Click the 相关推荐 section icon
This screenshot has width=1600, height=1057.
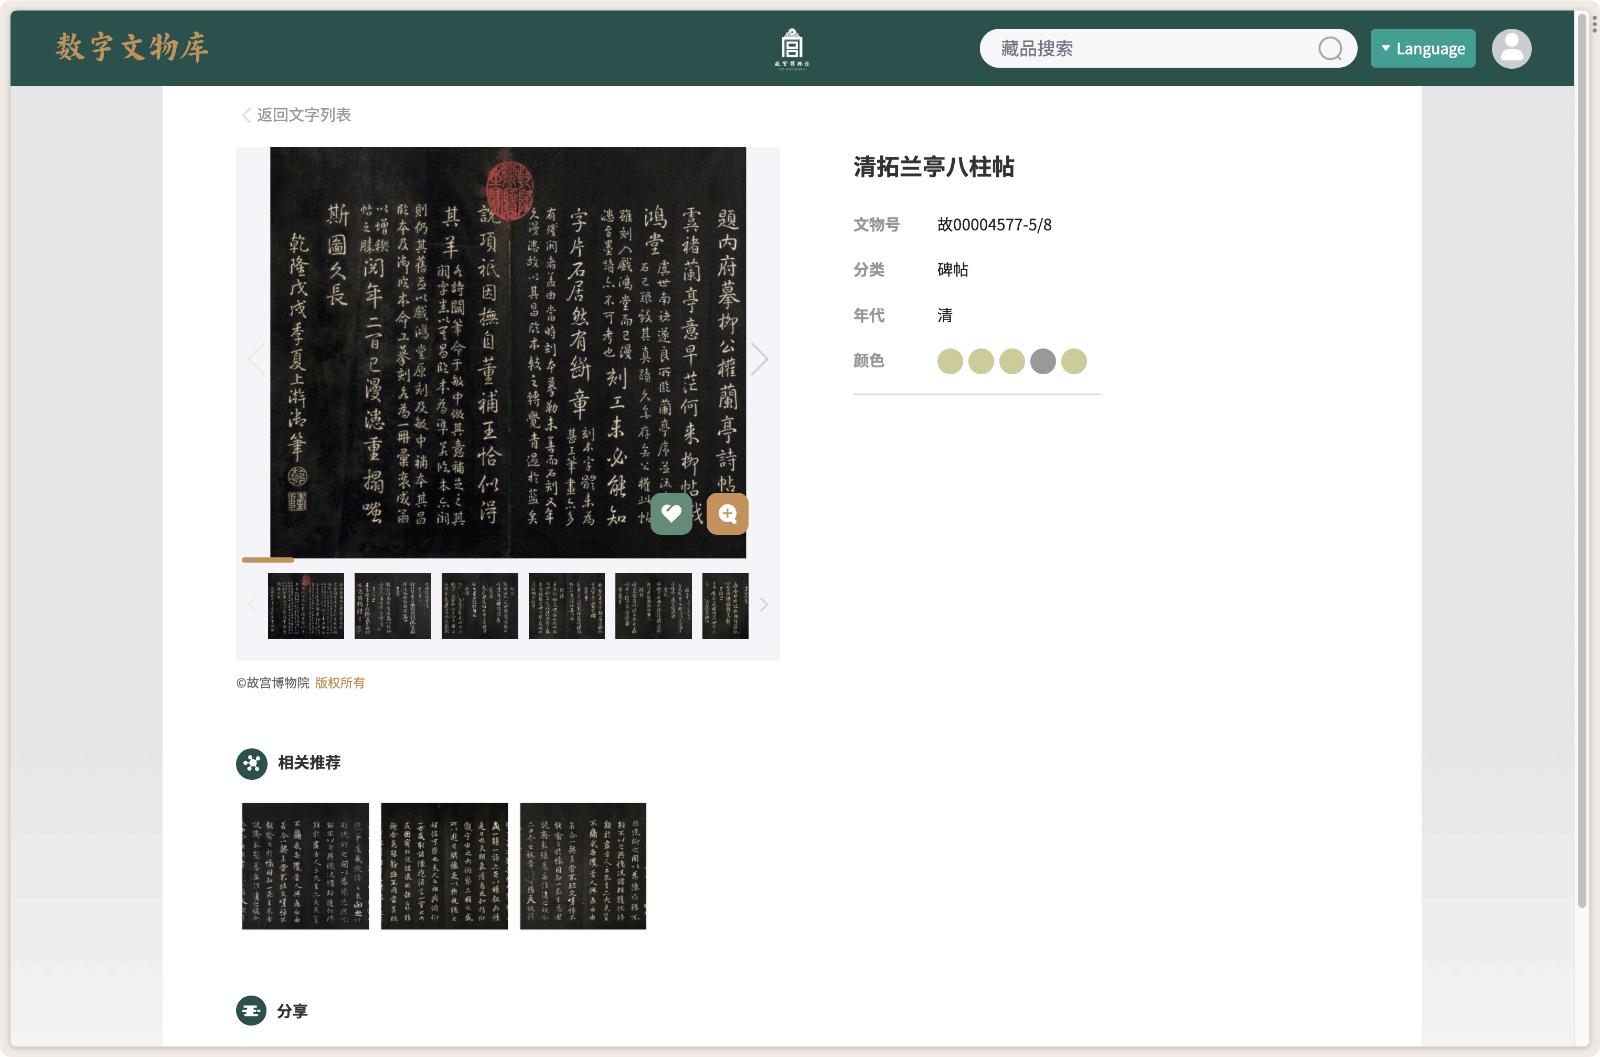pos(252,763)
